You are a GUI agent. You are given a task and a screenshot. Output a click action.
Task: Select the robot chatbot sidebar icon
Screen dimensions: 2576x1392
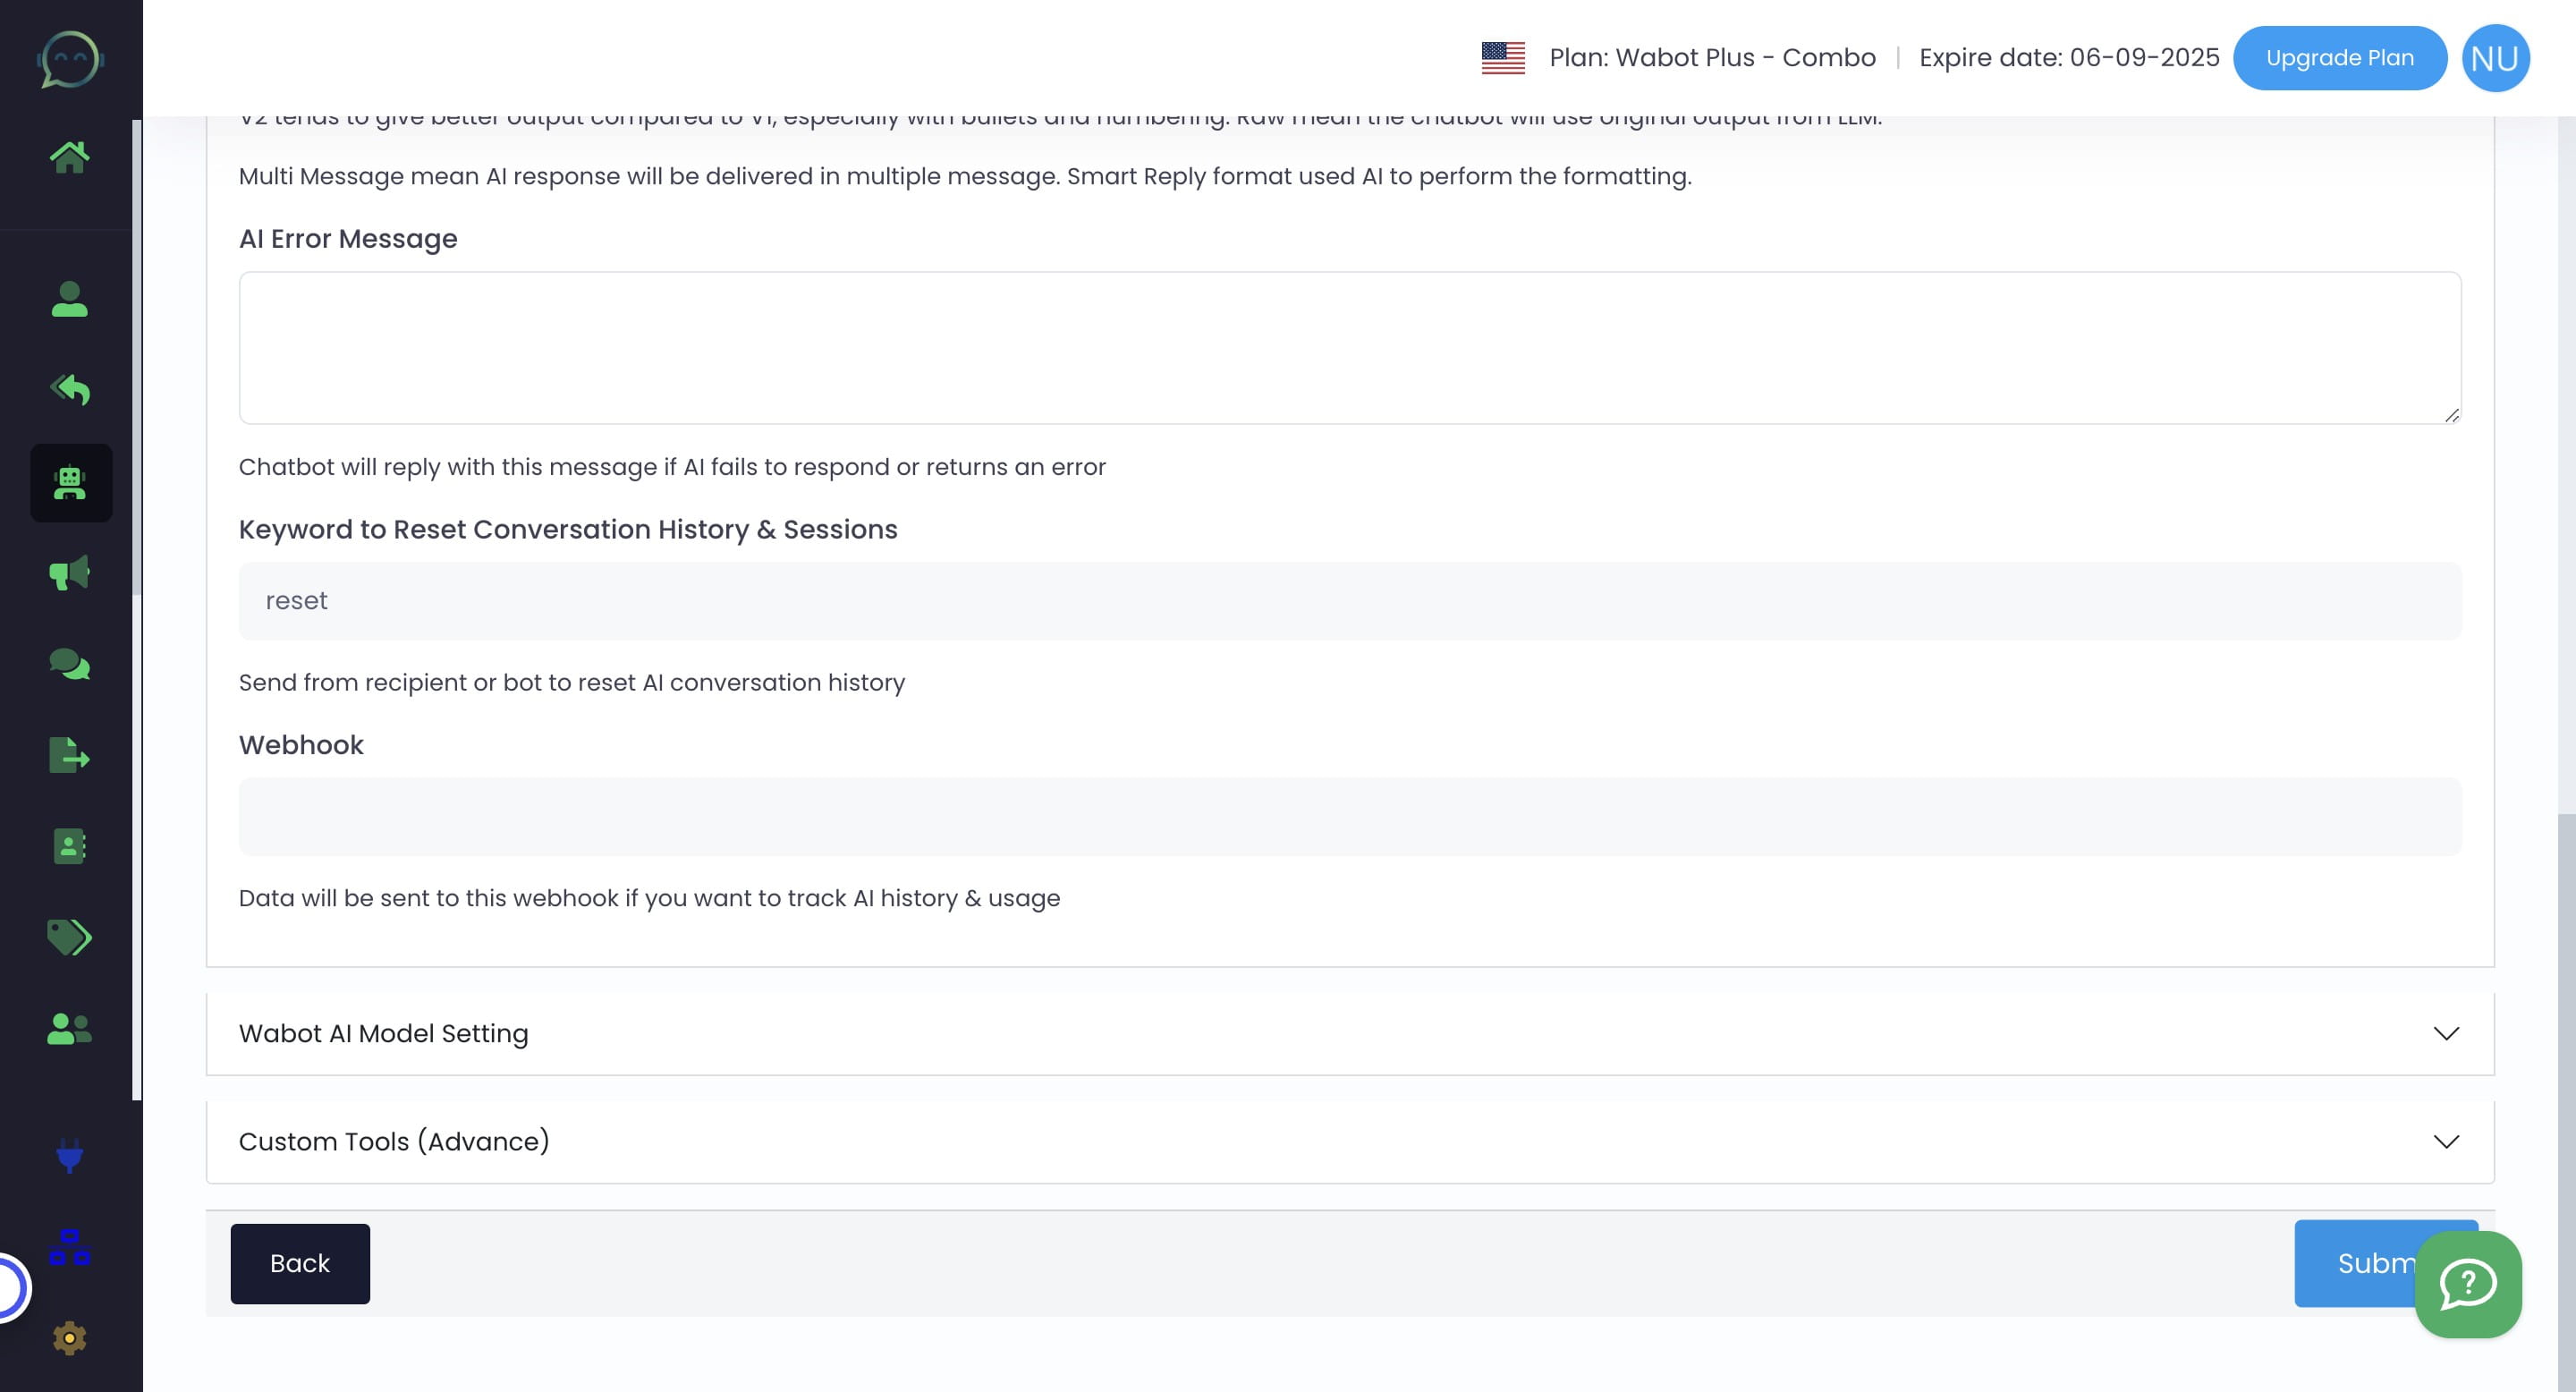click(70, 483)
